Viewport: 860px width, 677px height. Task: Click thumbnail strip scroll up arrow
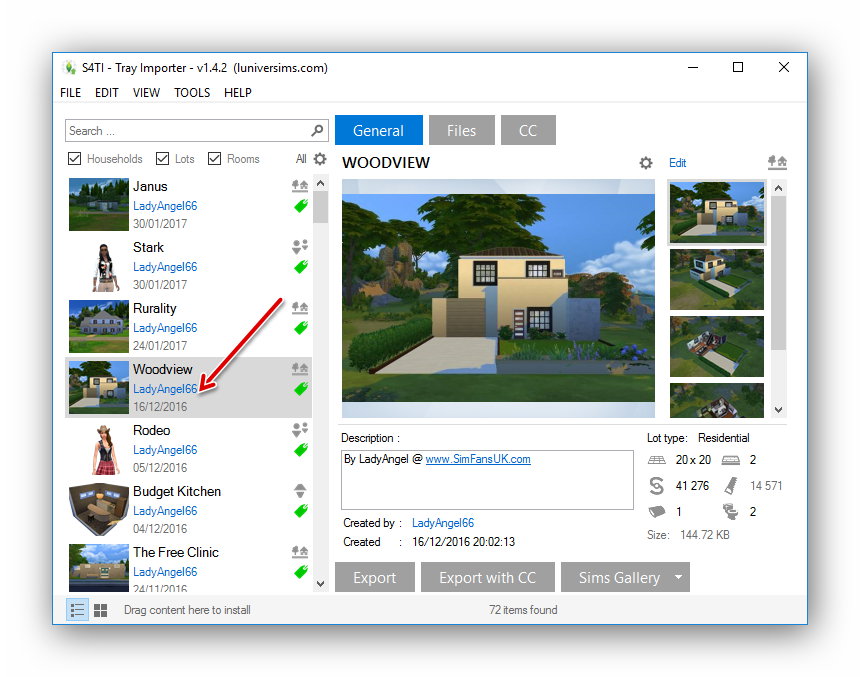click(x=778, y=188)
